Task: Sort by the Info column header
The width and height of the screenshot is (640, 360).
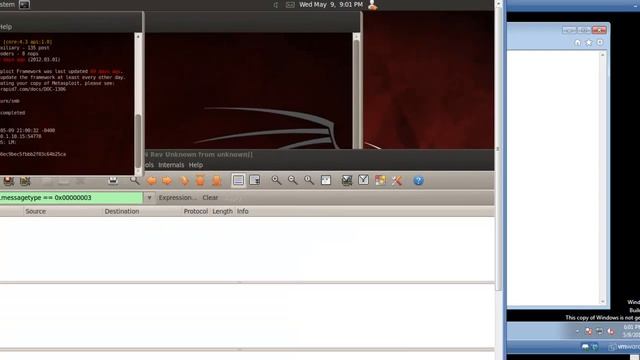Action: [242, 211]
